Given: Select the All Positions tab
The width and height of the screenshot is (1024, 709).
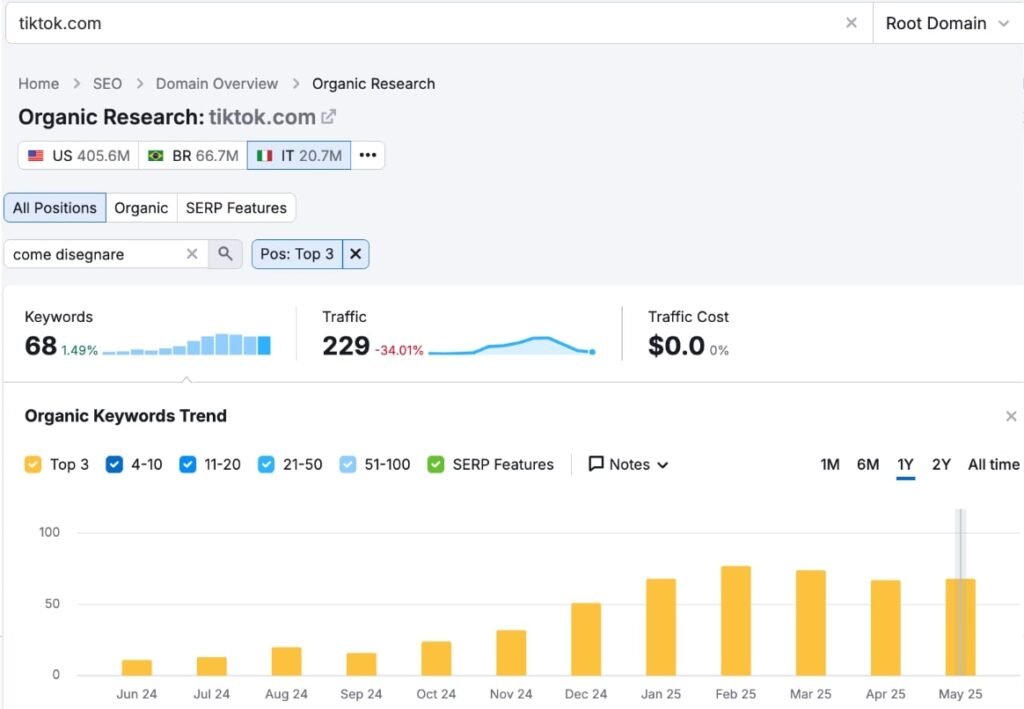Looking at the screenshot, I should [x=55, y=208].
